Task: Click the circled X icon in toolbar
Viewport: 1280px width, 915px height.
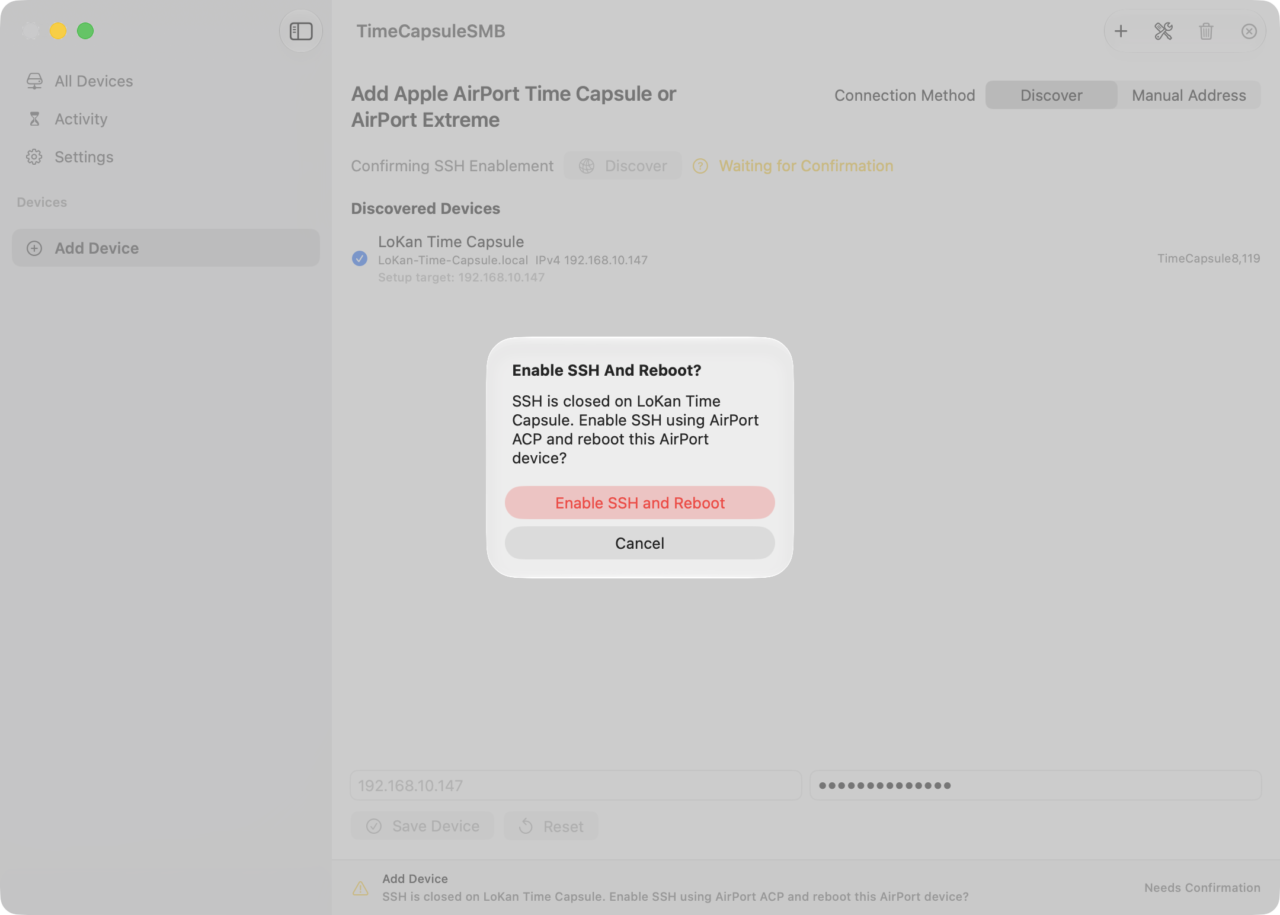Action: 1249,31
